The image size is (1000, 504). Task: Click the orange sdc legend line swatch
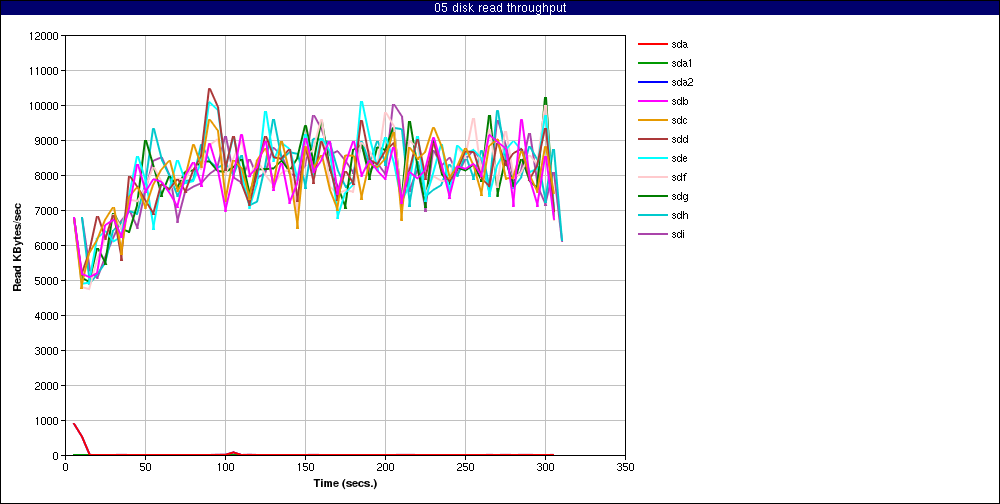point(652,121)
